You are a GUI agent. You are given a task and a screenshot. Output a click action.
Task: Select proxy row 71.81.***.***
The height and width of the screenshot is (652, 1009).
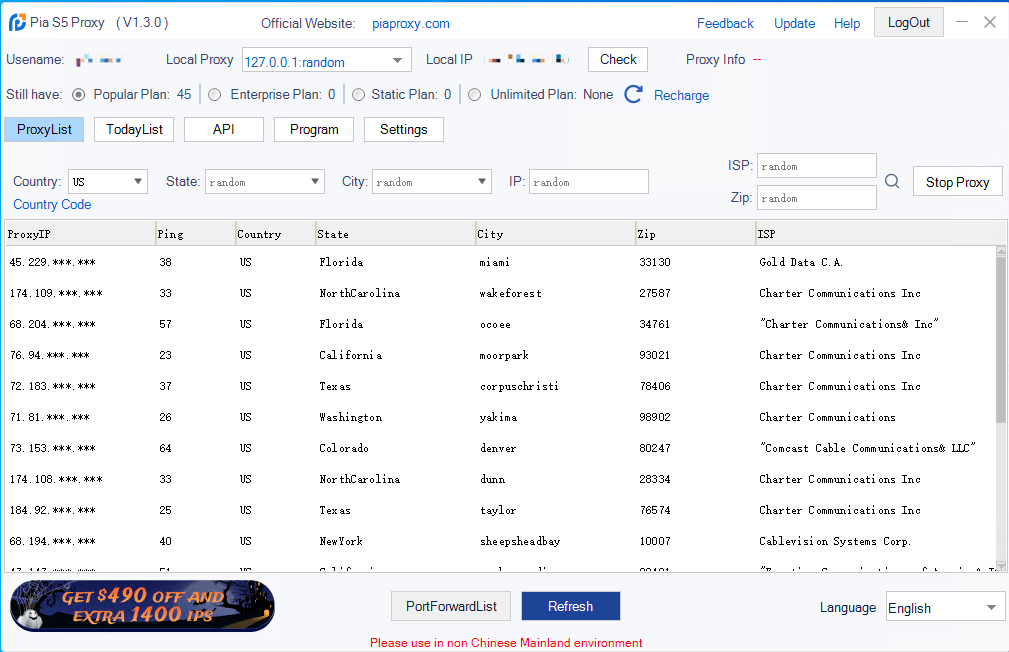(x=500, y=417)
